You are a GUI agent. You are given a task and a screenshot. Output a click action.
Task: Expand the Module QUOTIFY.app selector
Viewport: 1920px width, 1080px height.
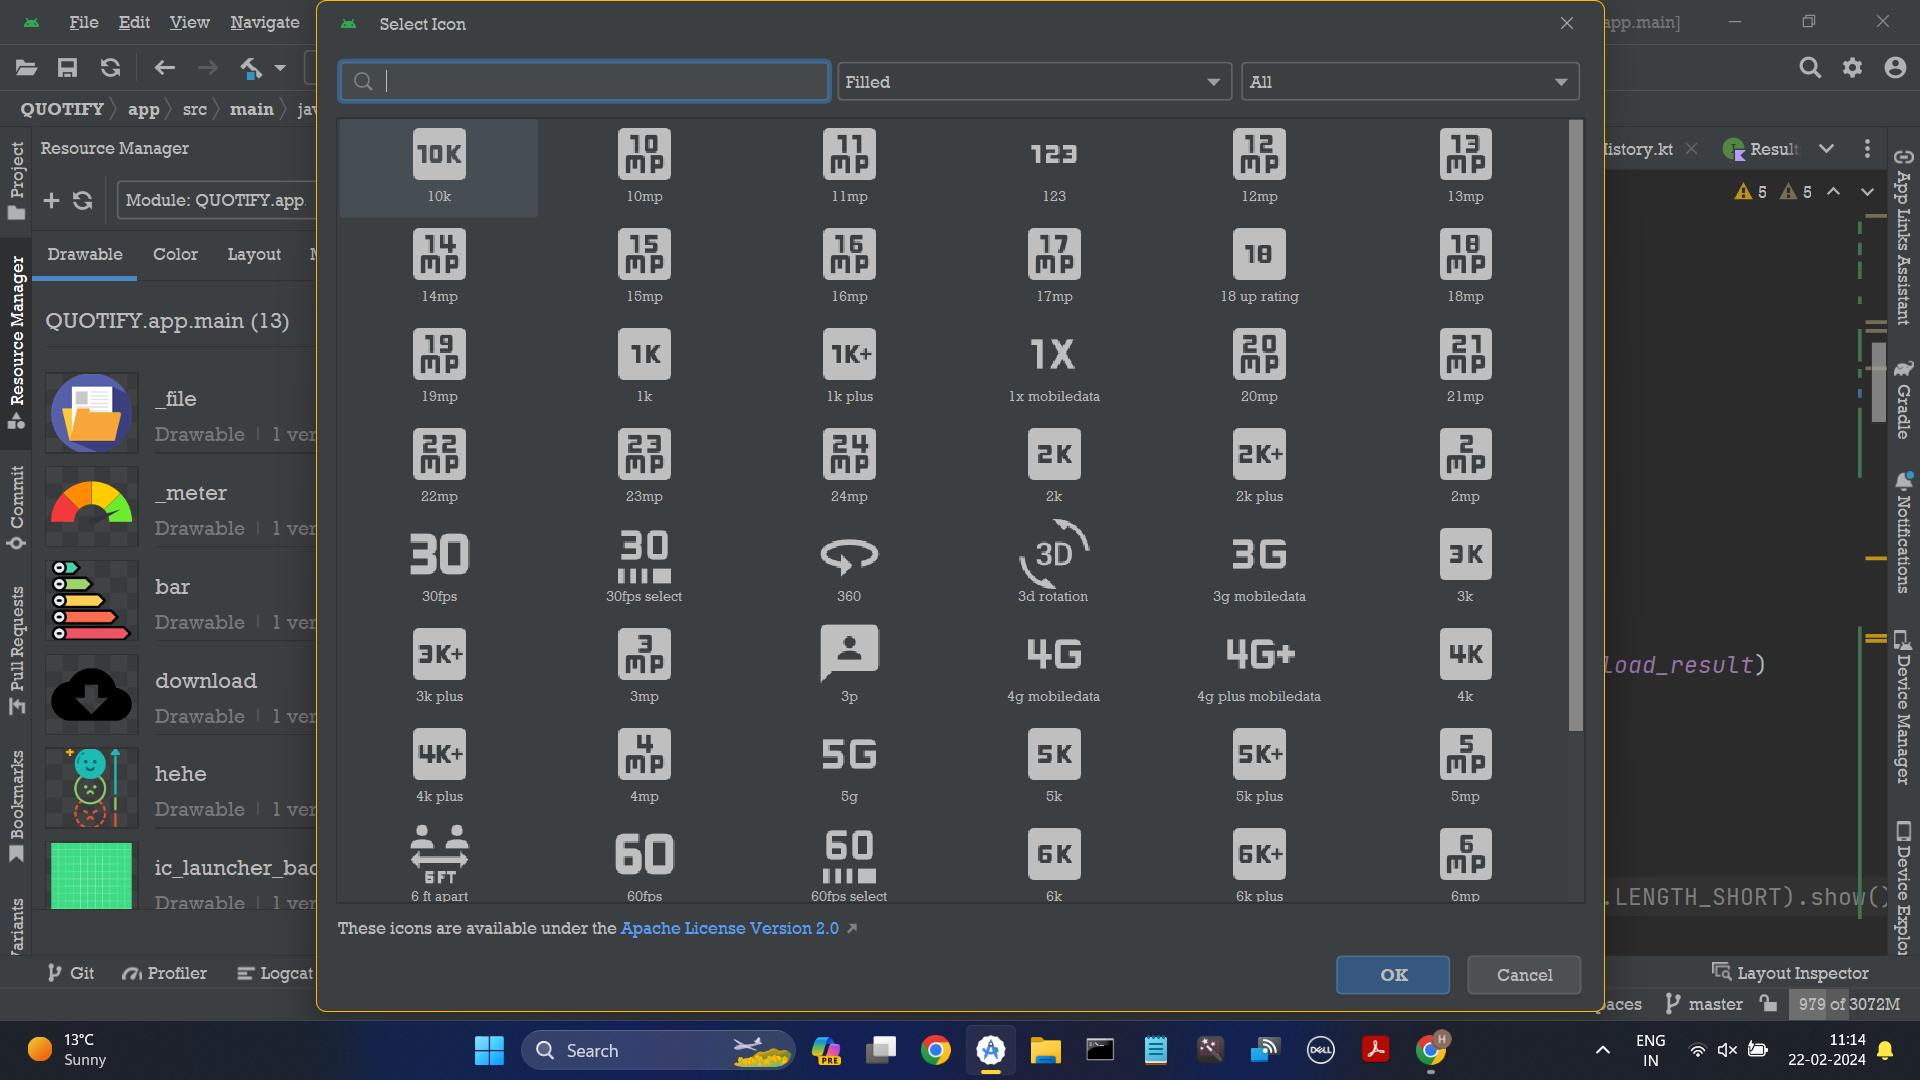click(215, 200)
